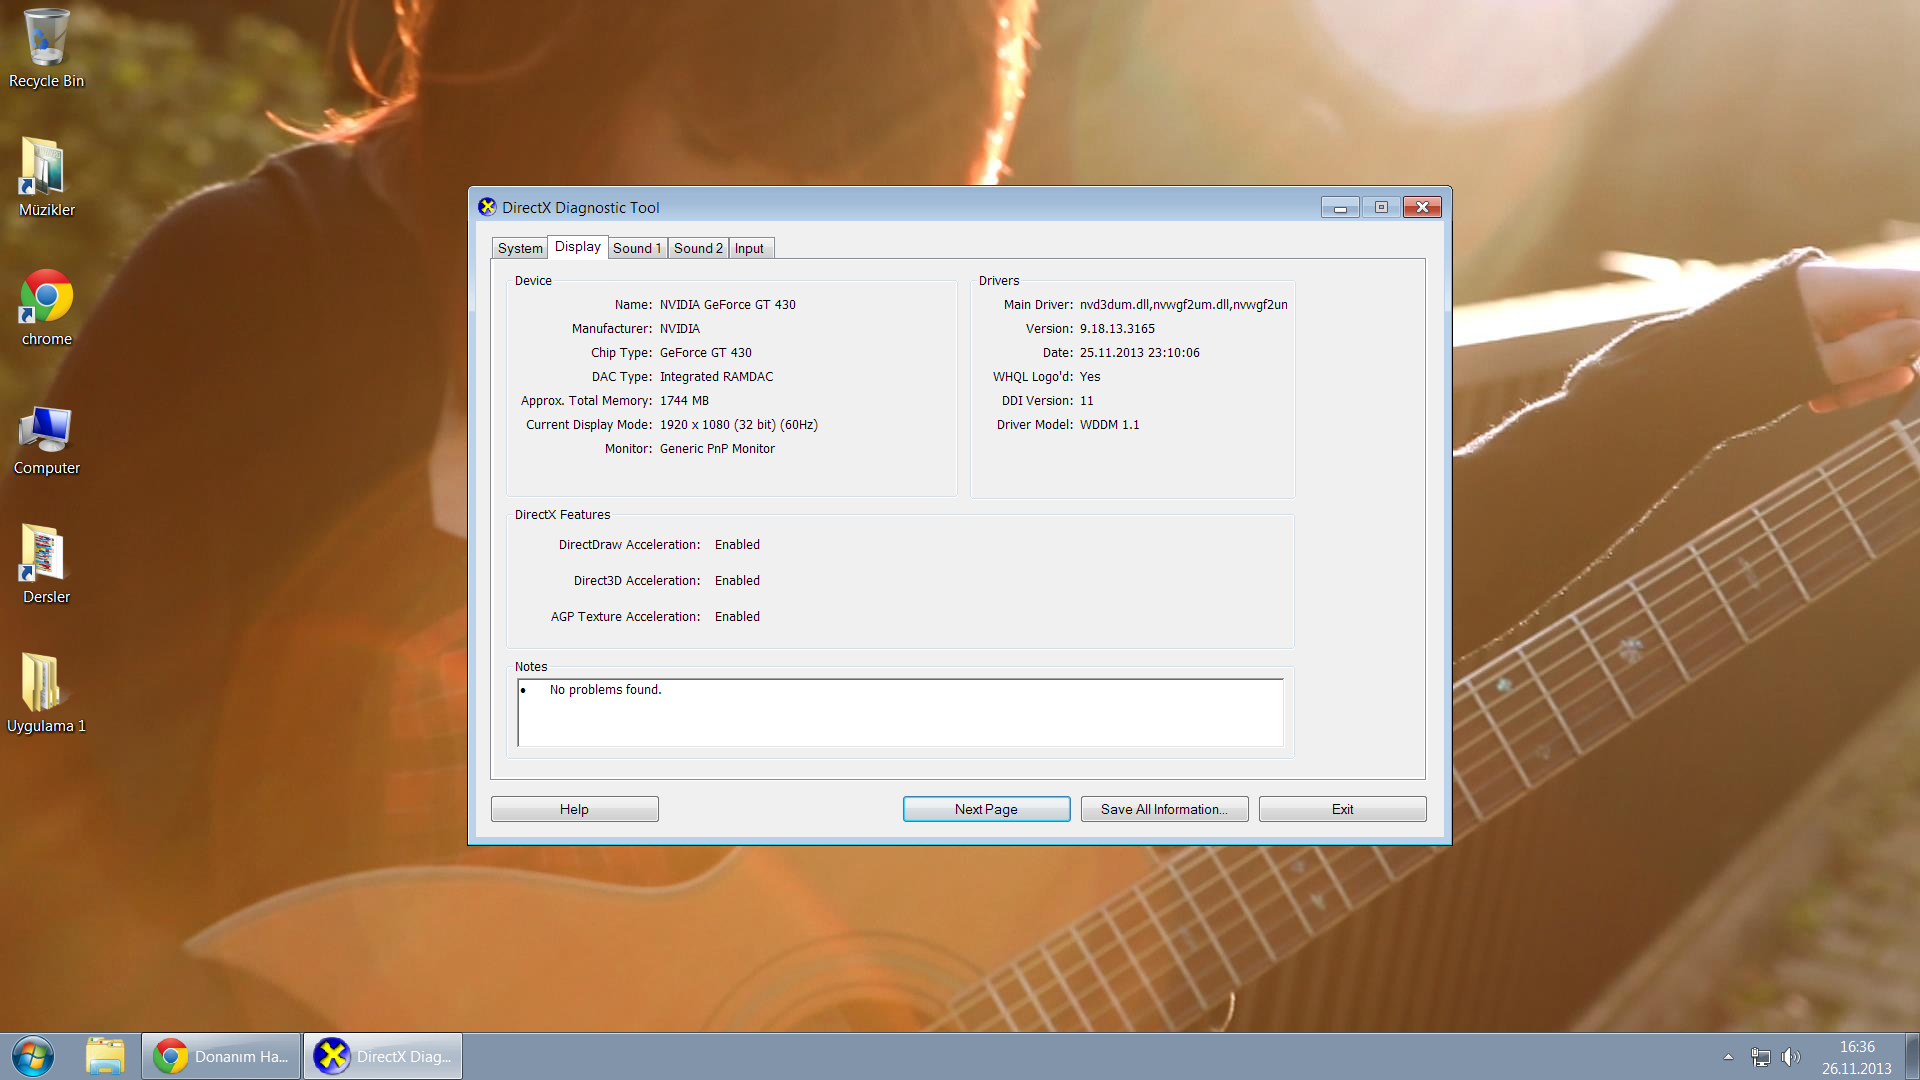Switch to the Donanım Ha... Chrome taskbar window
Image resolution: width=1920 pixels, height=1080 pixels.
(x=221, y=1056)
